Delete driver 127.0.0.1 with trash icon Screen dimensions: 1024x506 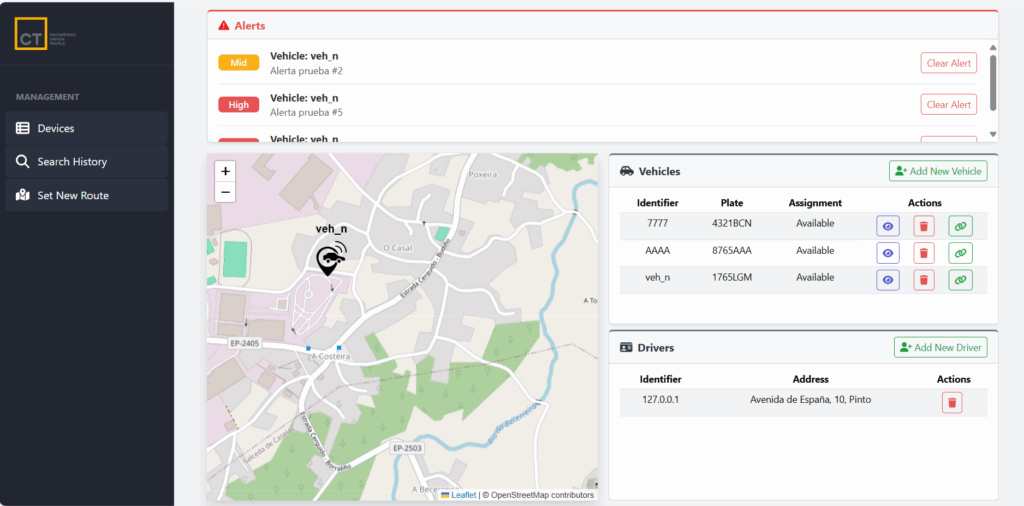(952, 403)
